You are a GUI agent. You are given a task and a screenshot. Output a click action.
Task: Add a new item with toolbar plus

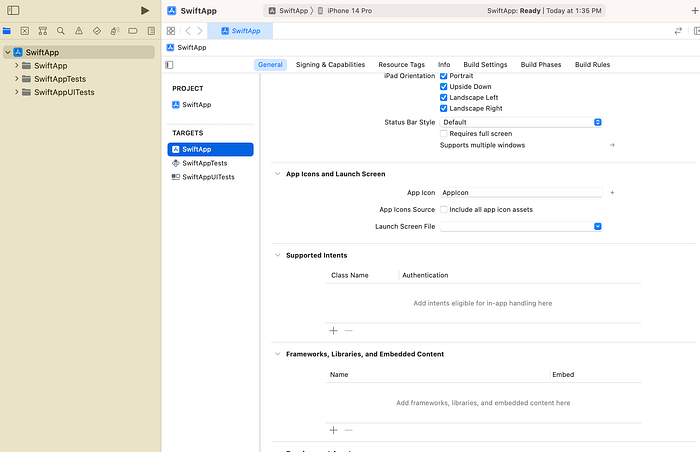[x=695, y=10]
